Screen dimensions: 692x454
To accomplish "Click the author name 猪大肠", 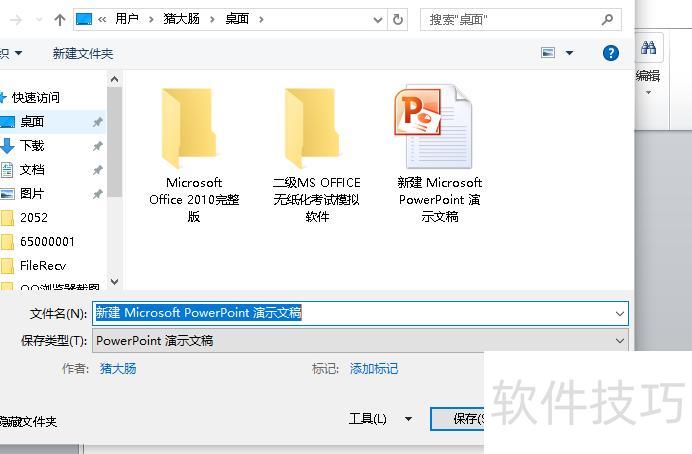I will (x=118, y=368).
